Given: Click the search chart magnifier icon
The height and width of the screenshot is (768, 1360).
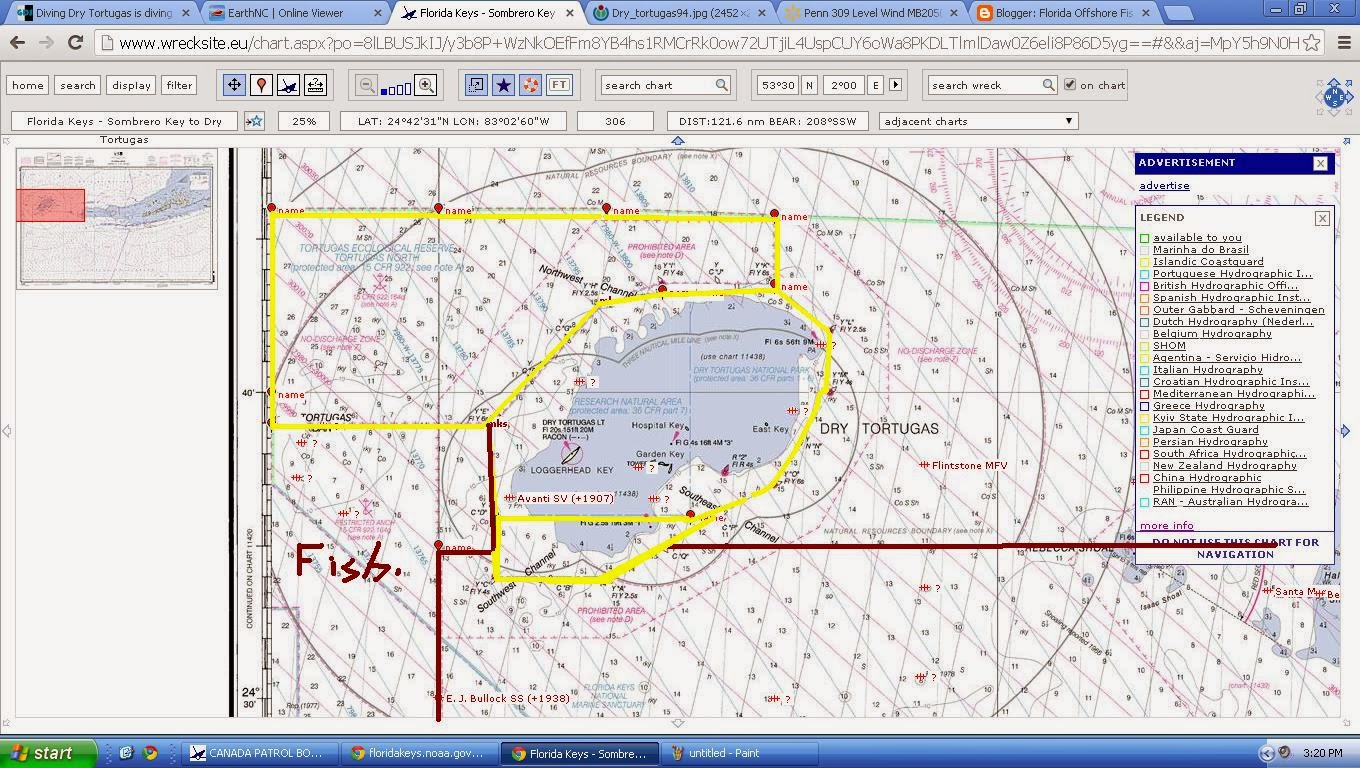Looking at the screenshot, I should pyautogui.click(x=721, y=85).
